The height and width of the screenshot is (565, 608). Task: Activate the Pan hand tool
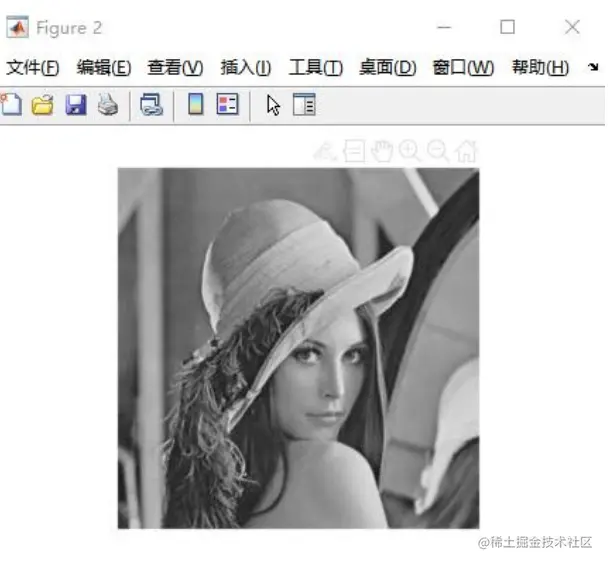(382, 151)
